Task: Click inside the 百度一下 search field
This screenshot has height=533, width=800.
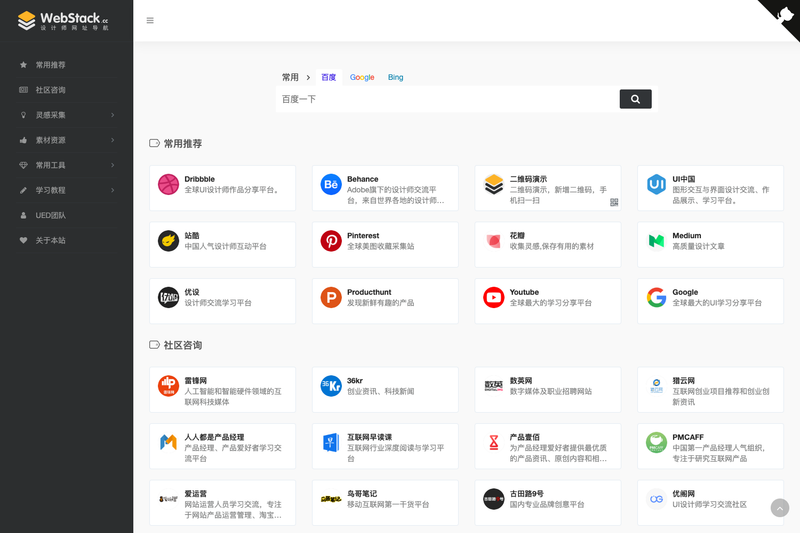Action: click(x=447, y=99)
